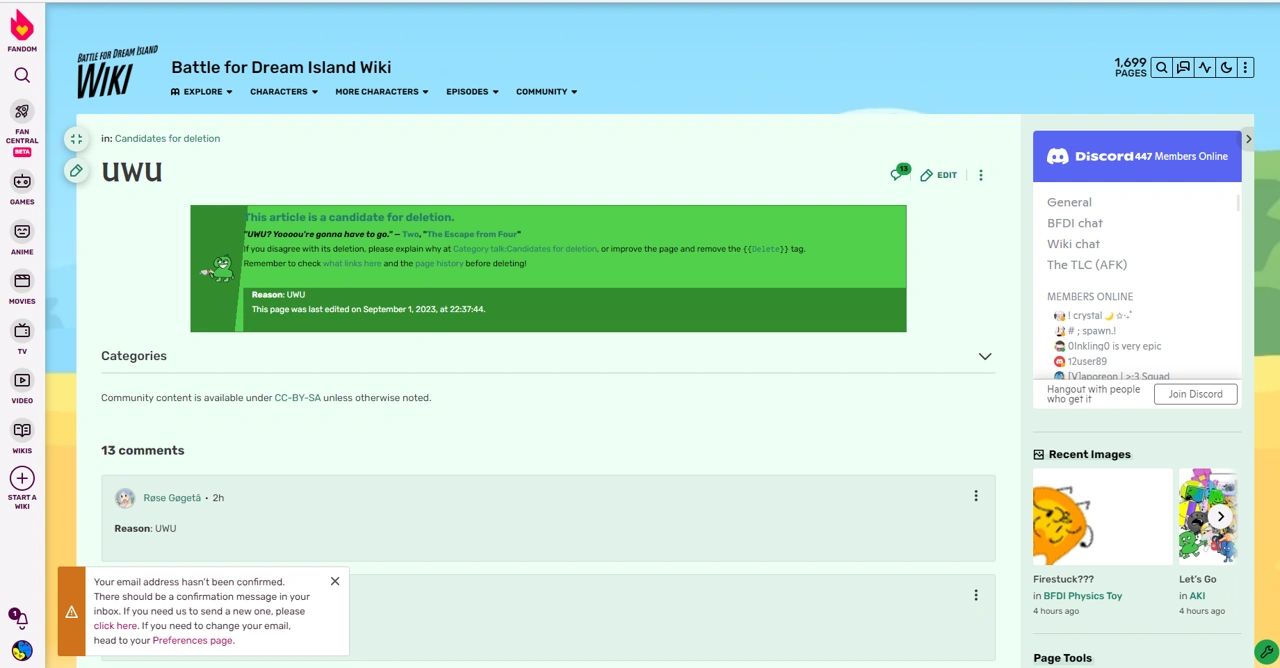The height and width of the screenshot is (668, 1280).
Task: Click Røse Gøgetå's comment avatar
Action: [x=125, y=498]
